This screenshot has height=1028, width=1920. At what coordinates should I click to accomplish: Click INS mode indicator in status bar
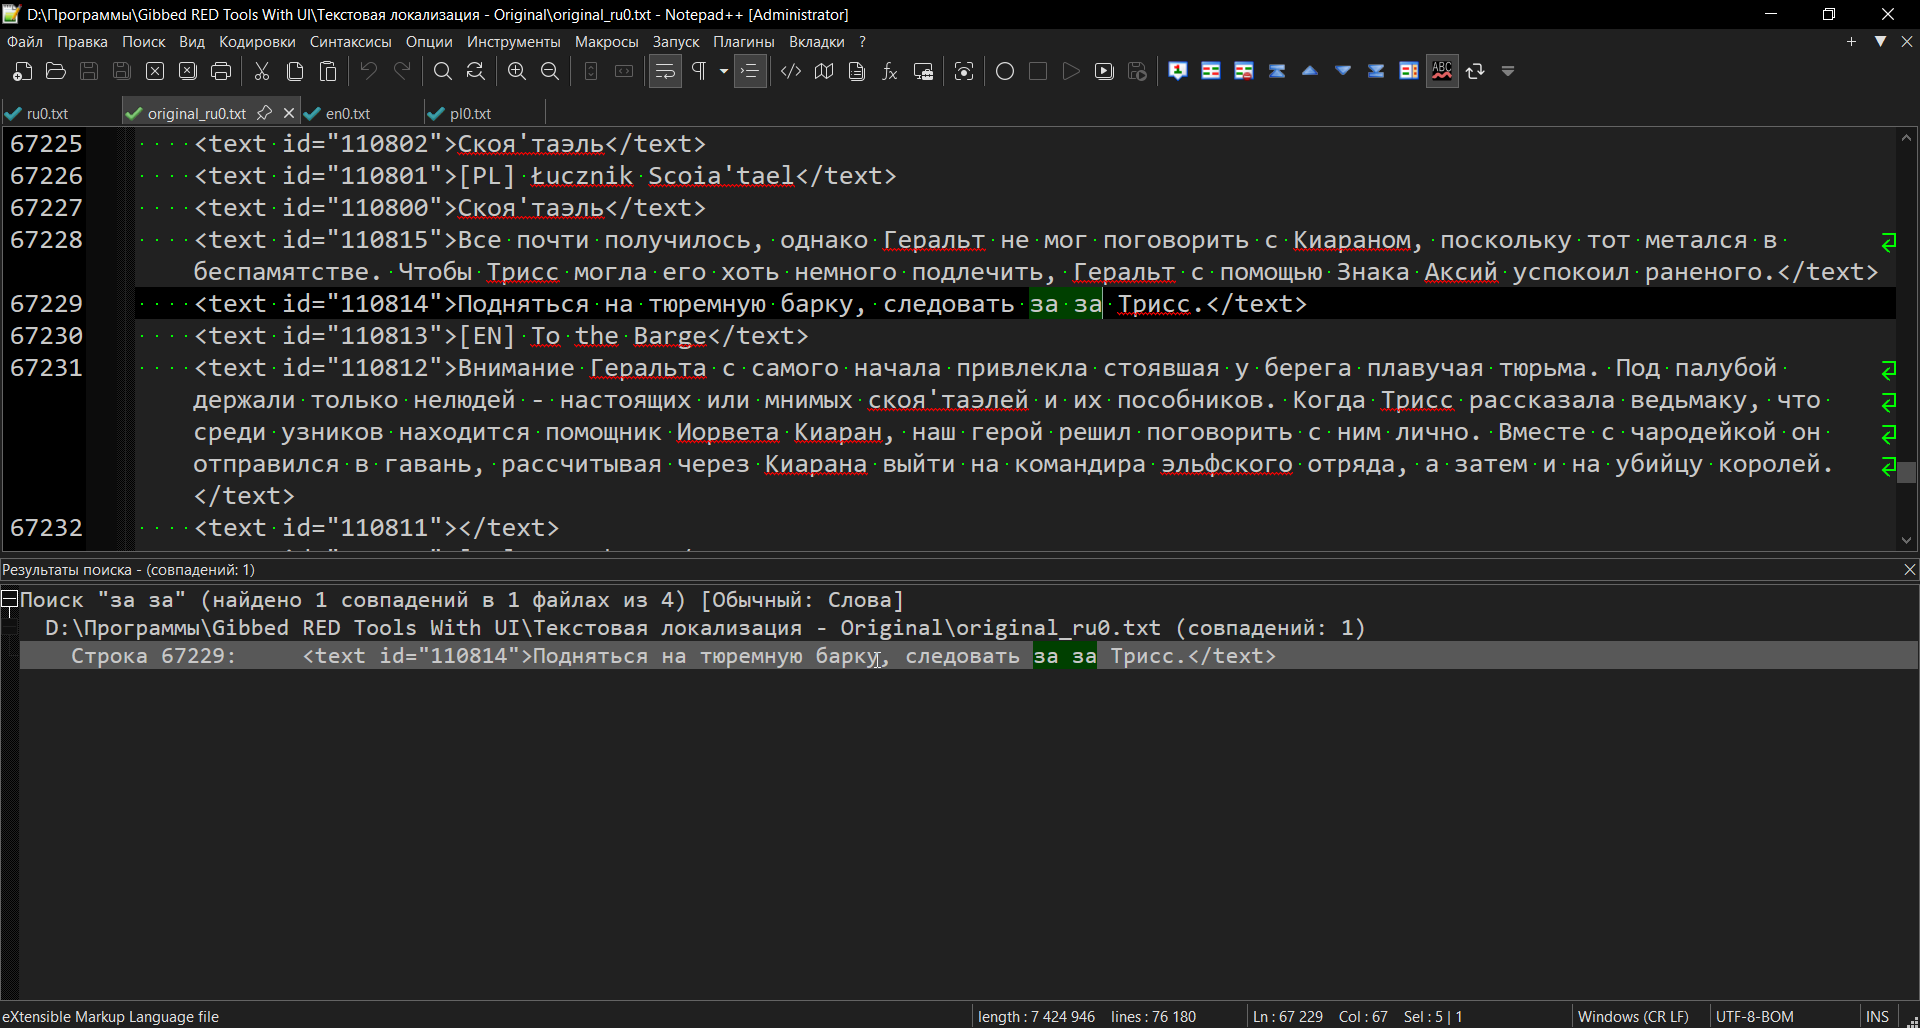1877,1016
